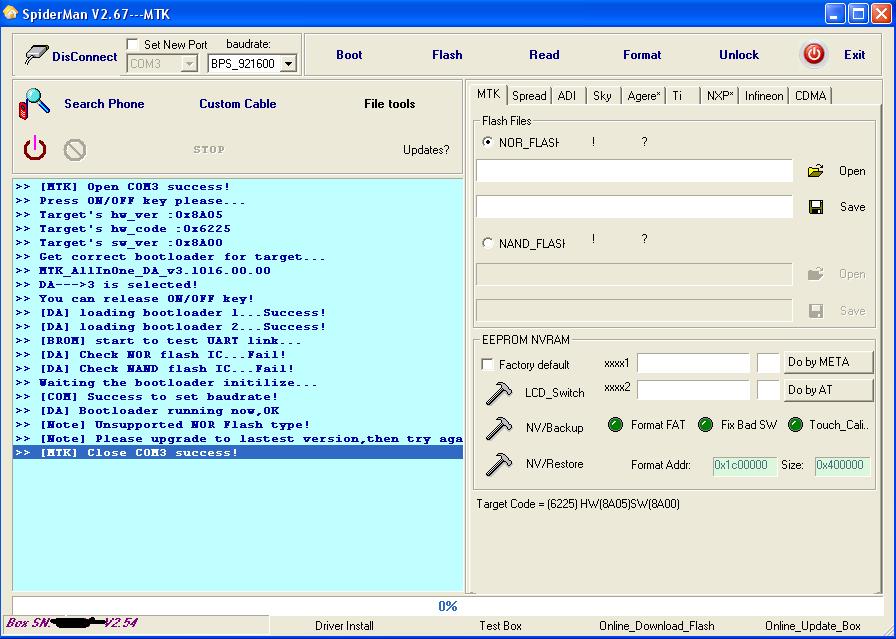Screen dimensions: 896x639
Task: Open the Infineon tab
Action: [764, 96]
